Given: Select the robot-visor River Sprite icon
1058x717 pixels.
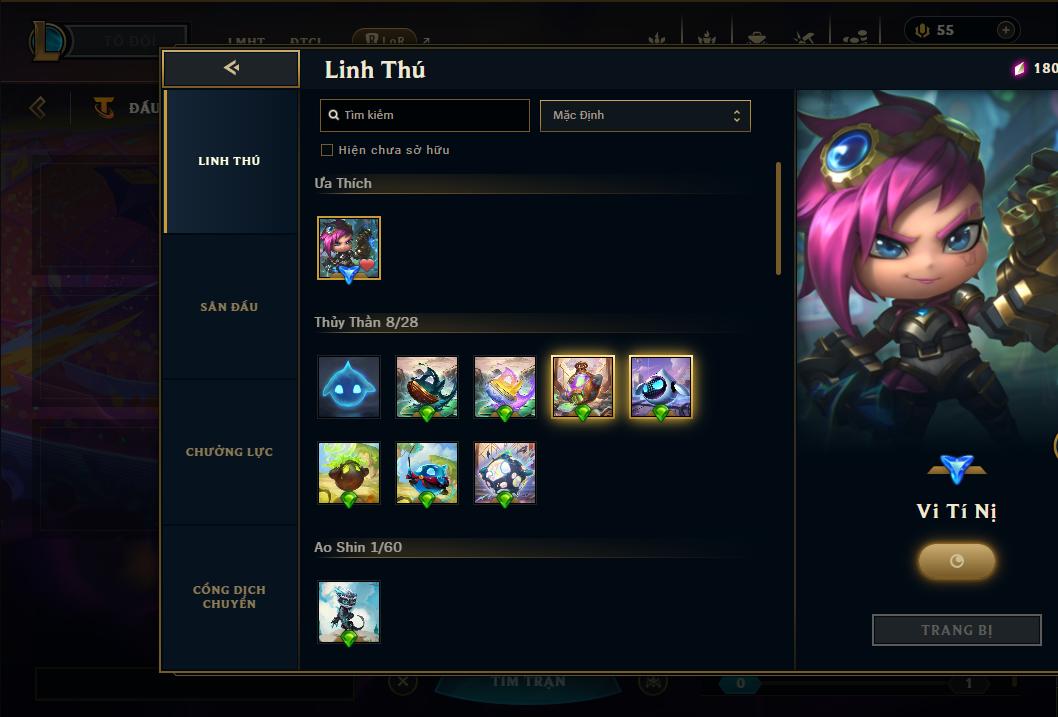Looking at the screenshot, I should click(x=661, y=386).
